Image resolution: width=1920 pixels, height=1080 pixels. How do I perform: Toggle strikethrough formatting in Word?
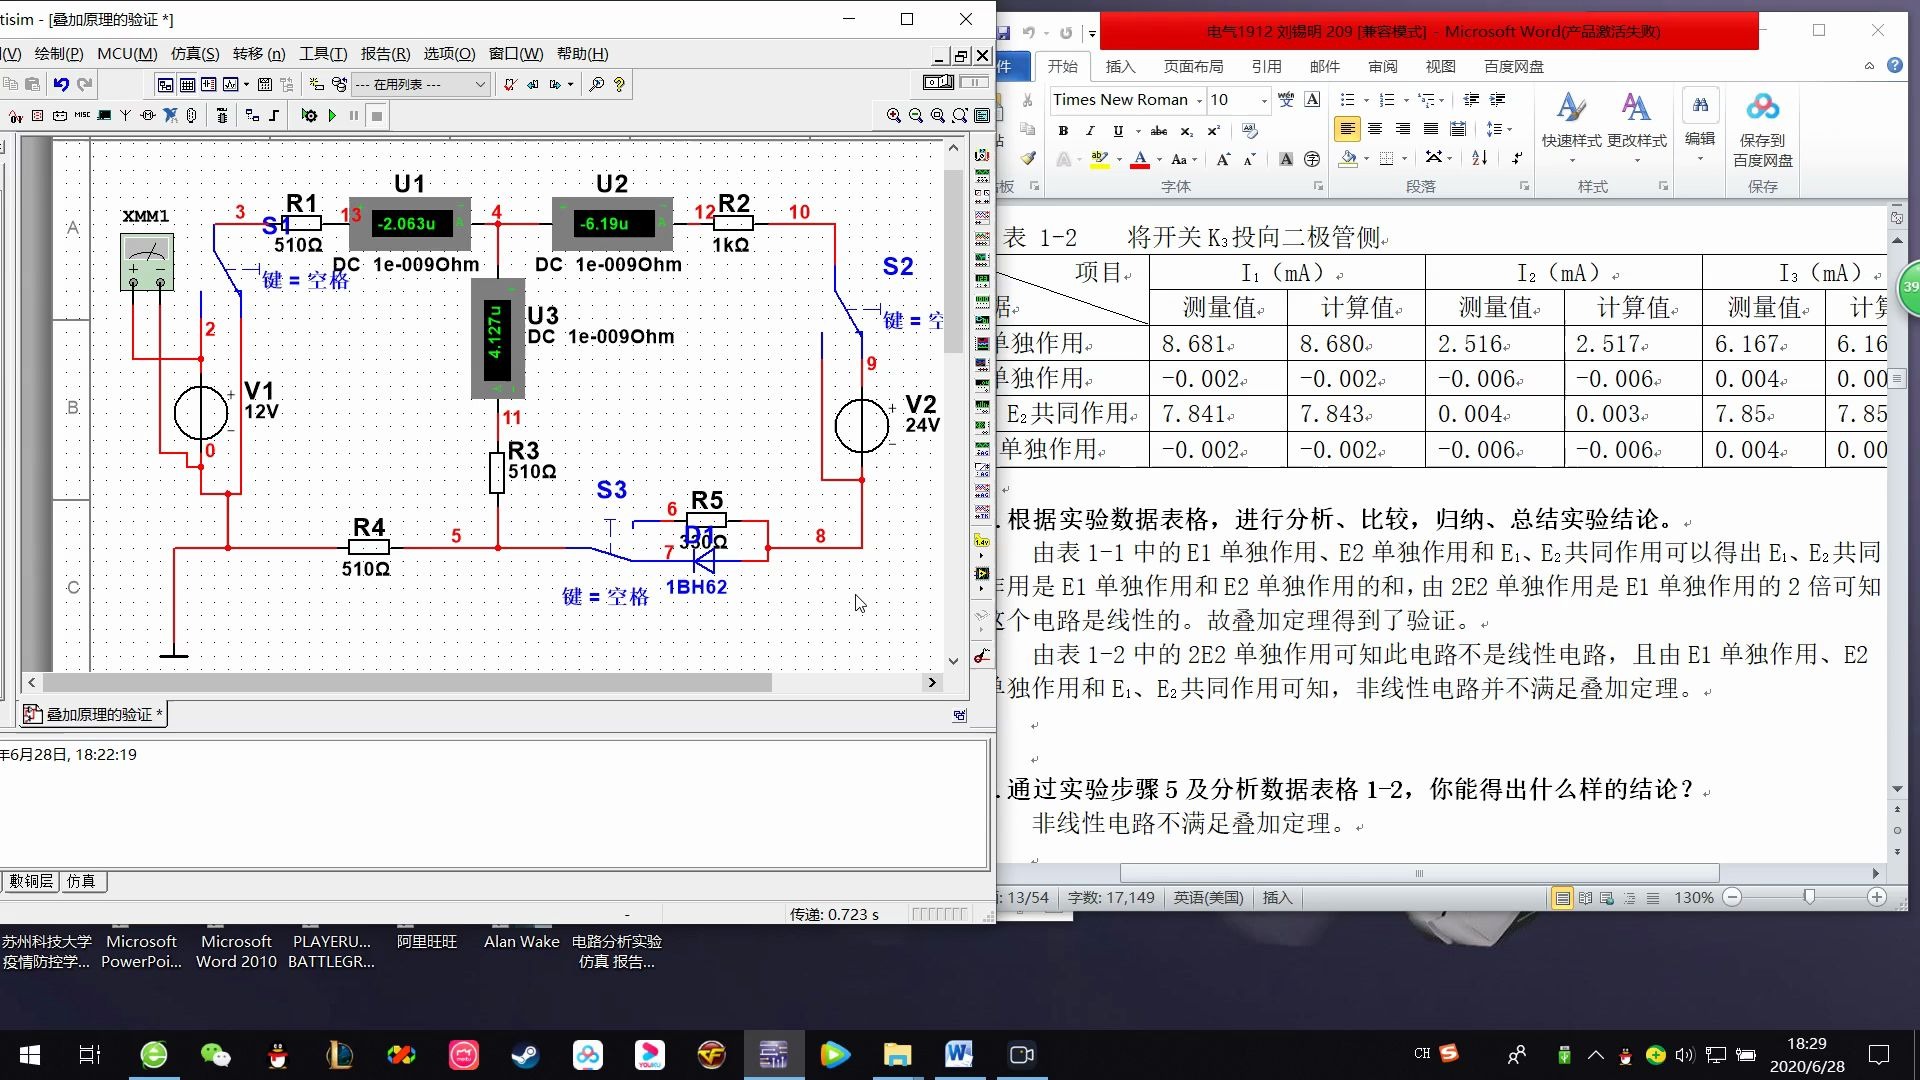[1159, 131]
